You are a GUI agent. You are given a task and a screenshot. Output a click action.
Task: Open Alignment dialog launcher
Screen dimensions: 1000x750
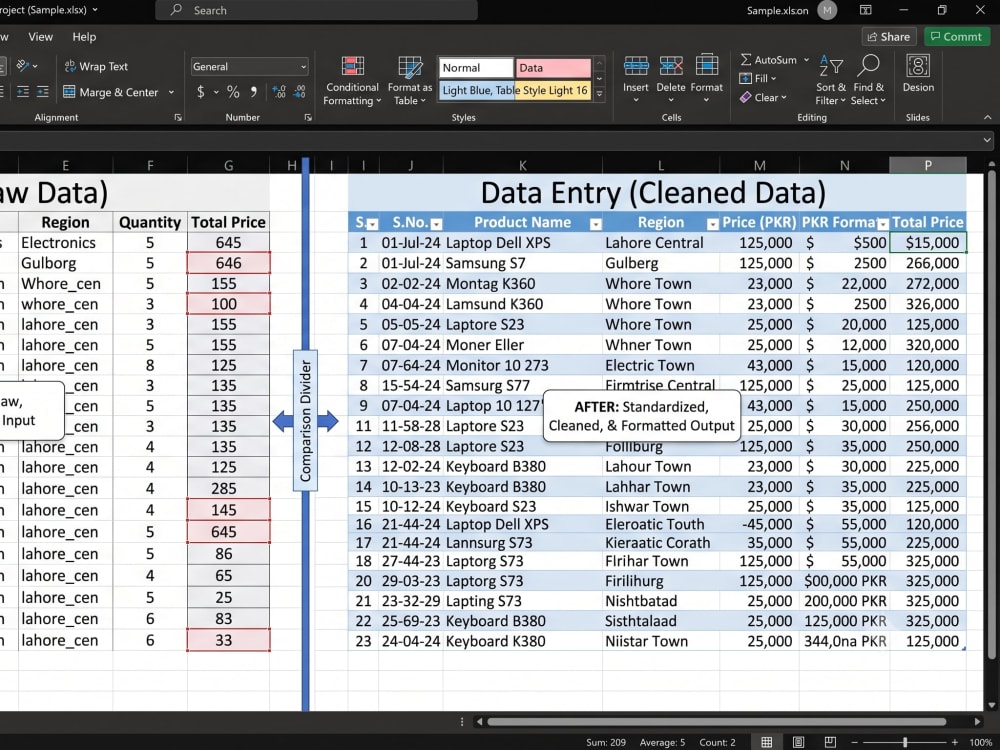pyautogui.click(x=178, y=117)
